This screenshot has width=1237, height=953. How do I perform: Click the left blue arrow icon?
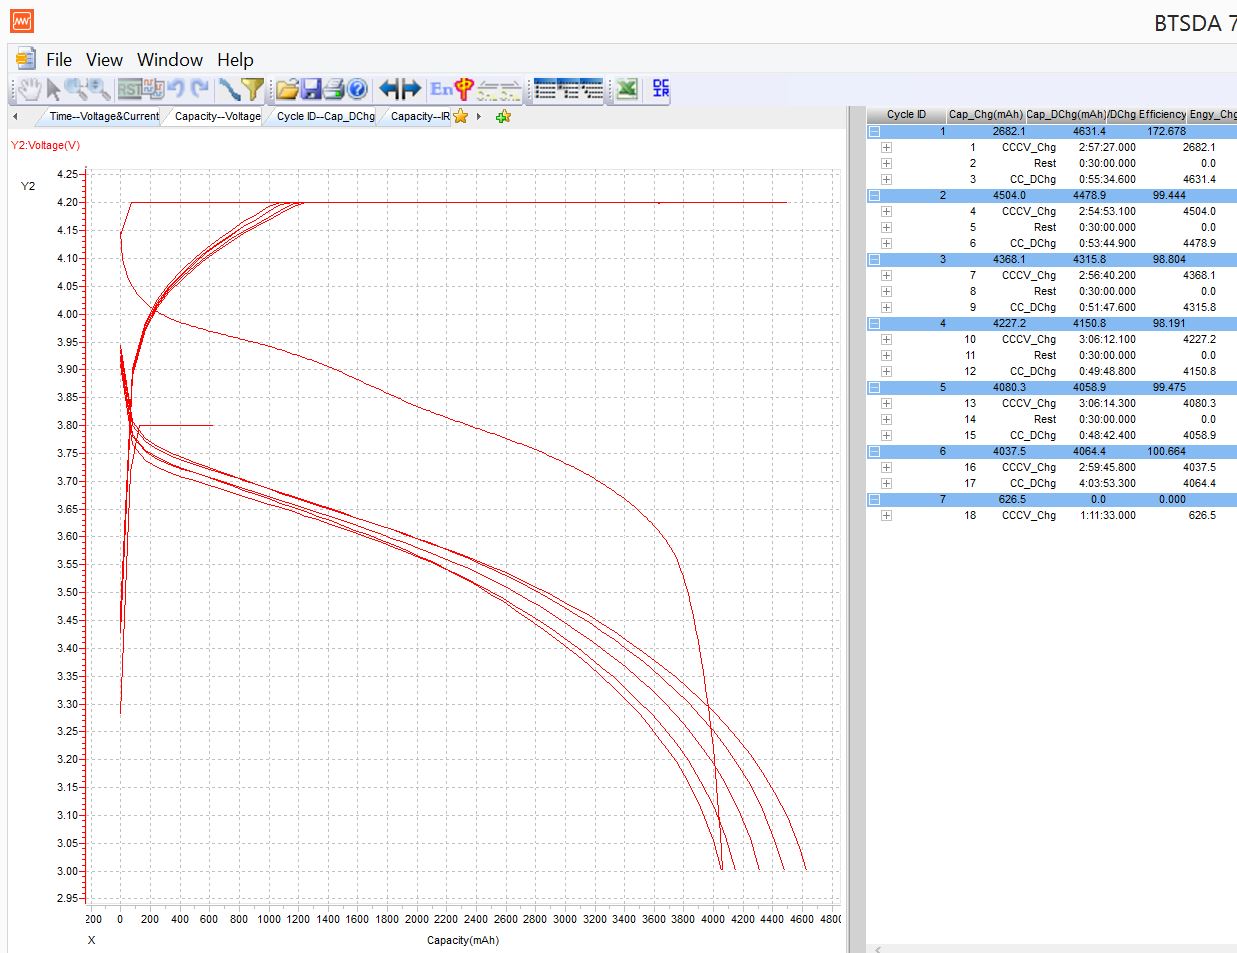390,89
